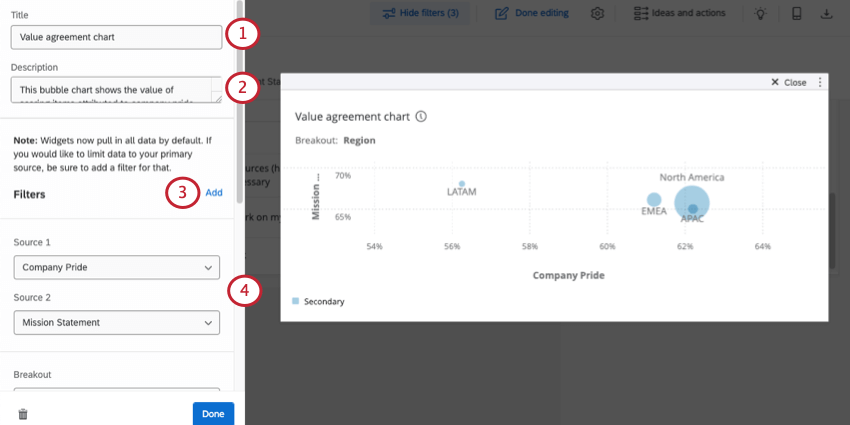850x425 pixels.
Task: Click the info icon beside chart title
Action: point(421,116)
